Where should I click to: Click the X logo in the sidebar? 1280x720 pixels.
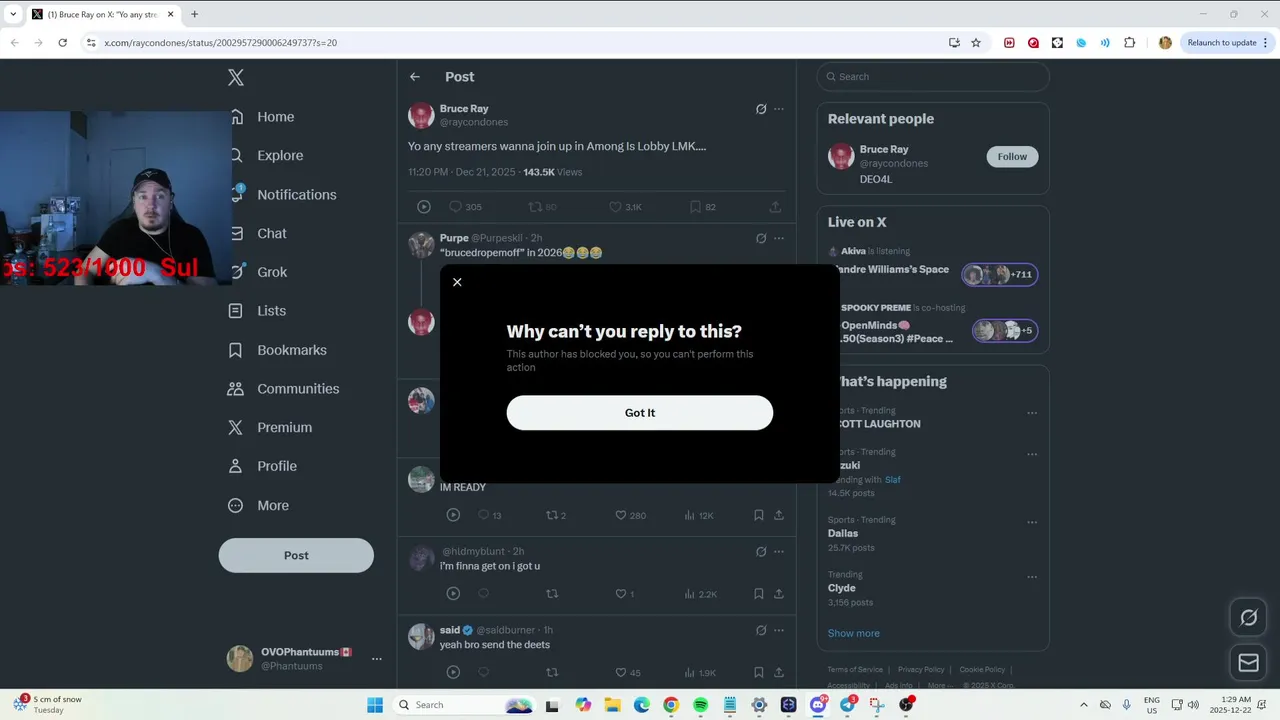click(x=236, y=77)
